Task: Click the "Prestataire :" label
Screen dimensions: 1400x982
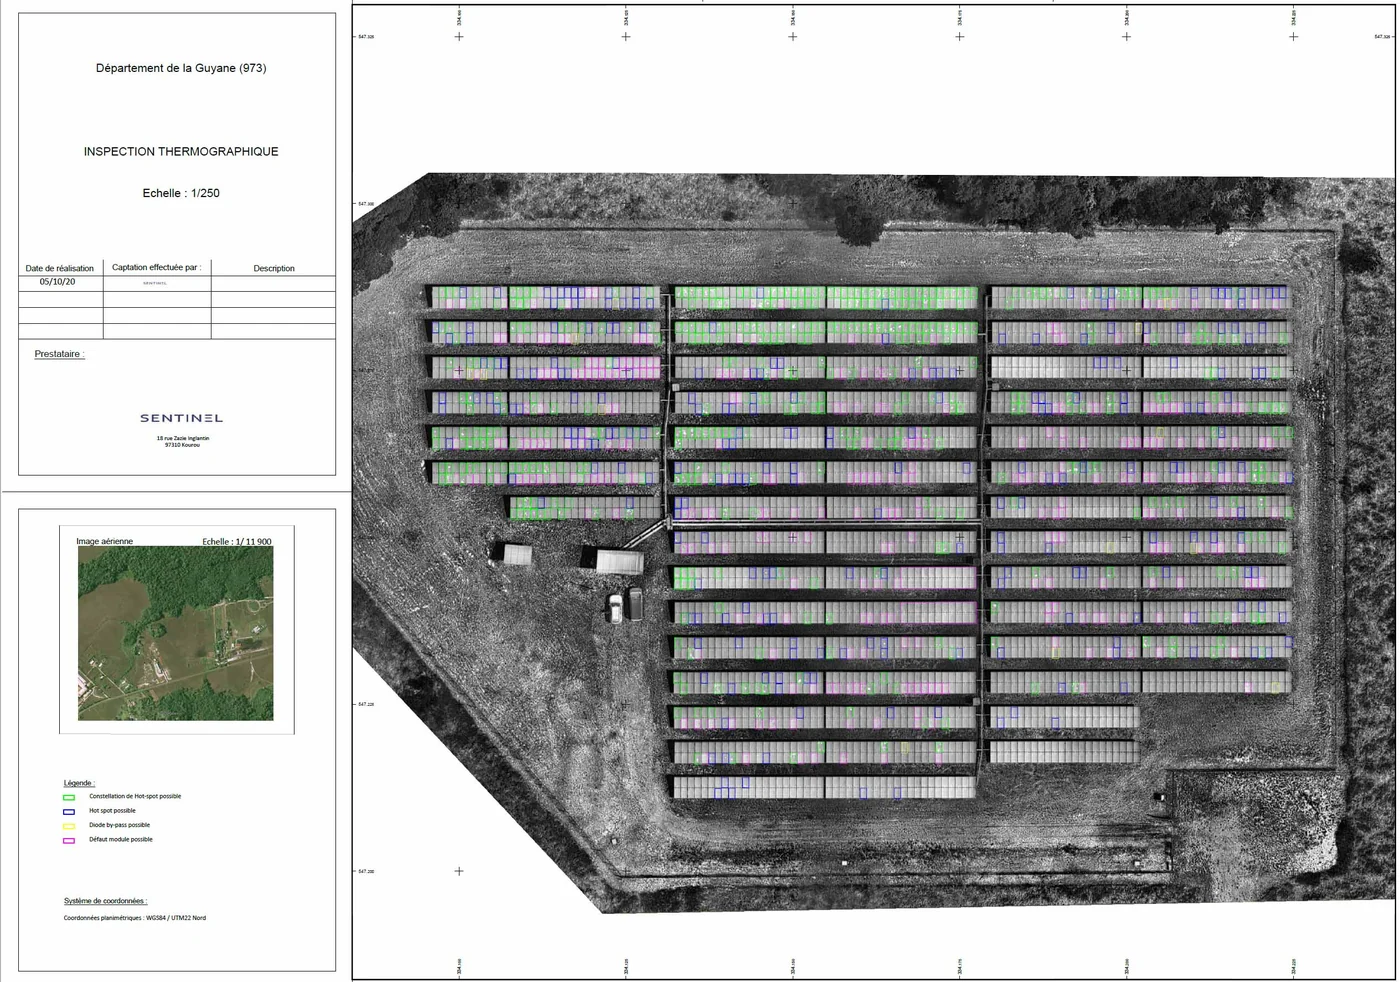Action: click(59, 354)
